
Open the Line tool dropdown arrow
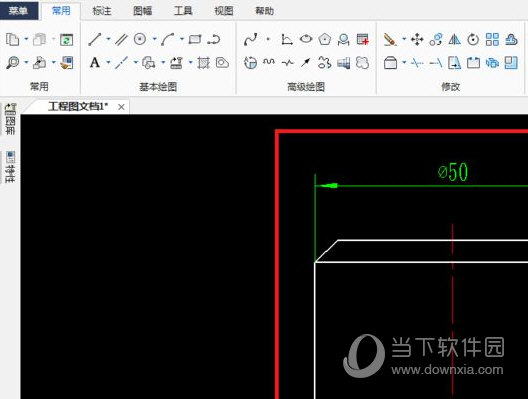tap(108, 39)
